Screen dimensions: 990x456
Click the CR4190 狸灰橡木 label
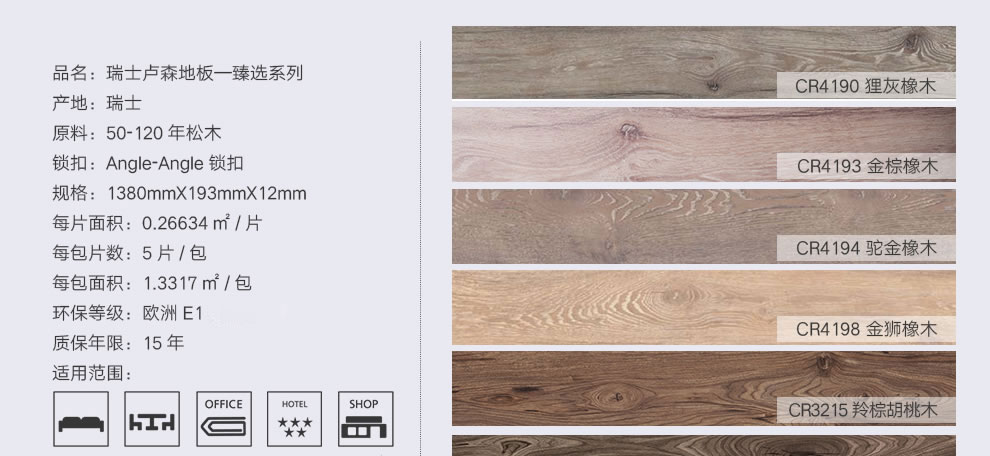pos(865,85)
